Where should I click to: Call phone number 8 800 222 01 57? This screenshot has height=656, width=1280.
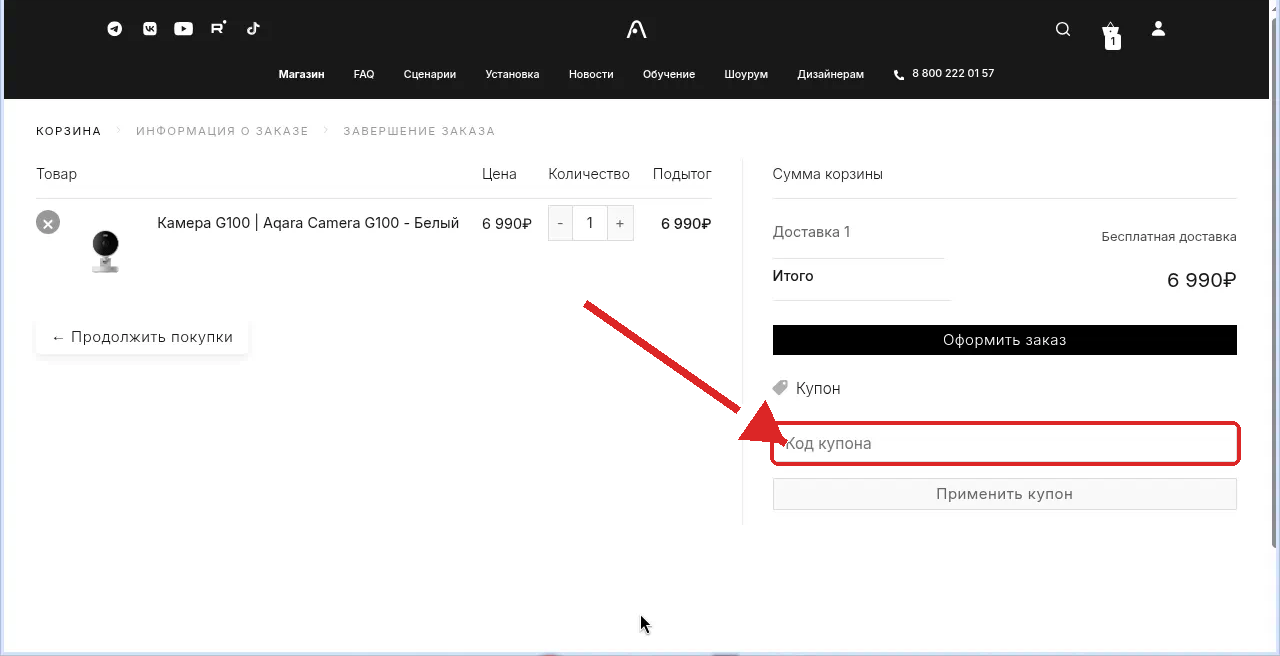[x=944, y=74]
